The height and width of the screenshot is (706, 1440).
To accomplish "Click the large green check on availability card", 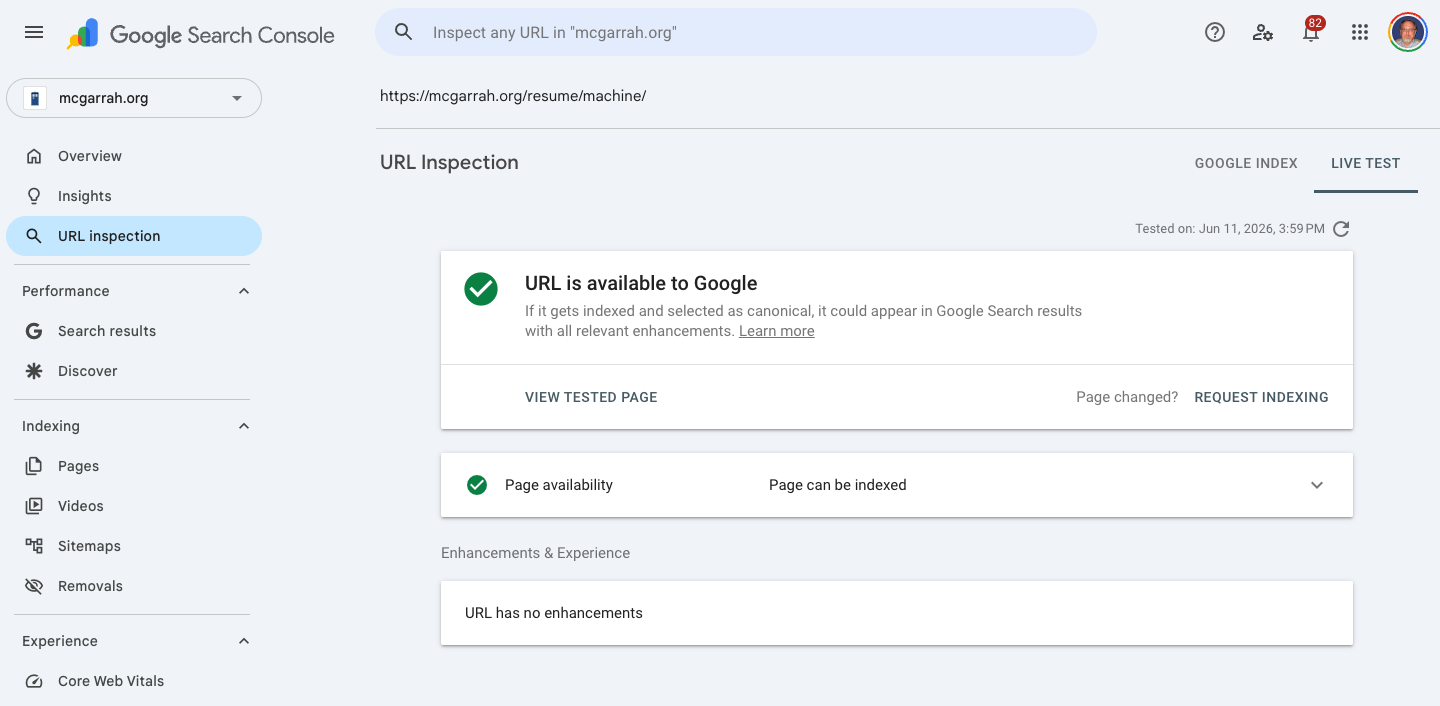I will tap(481, 289).
